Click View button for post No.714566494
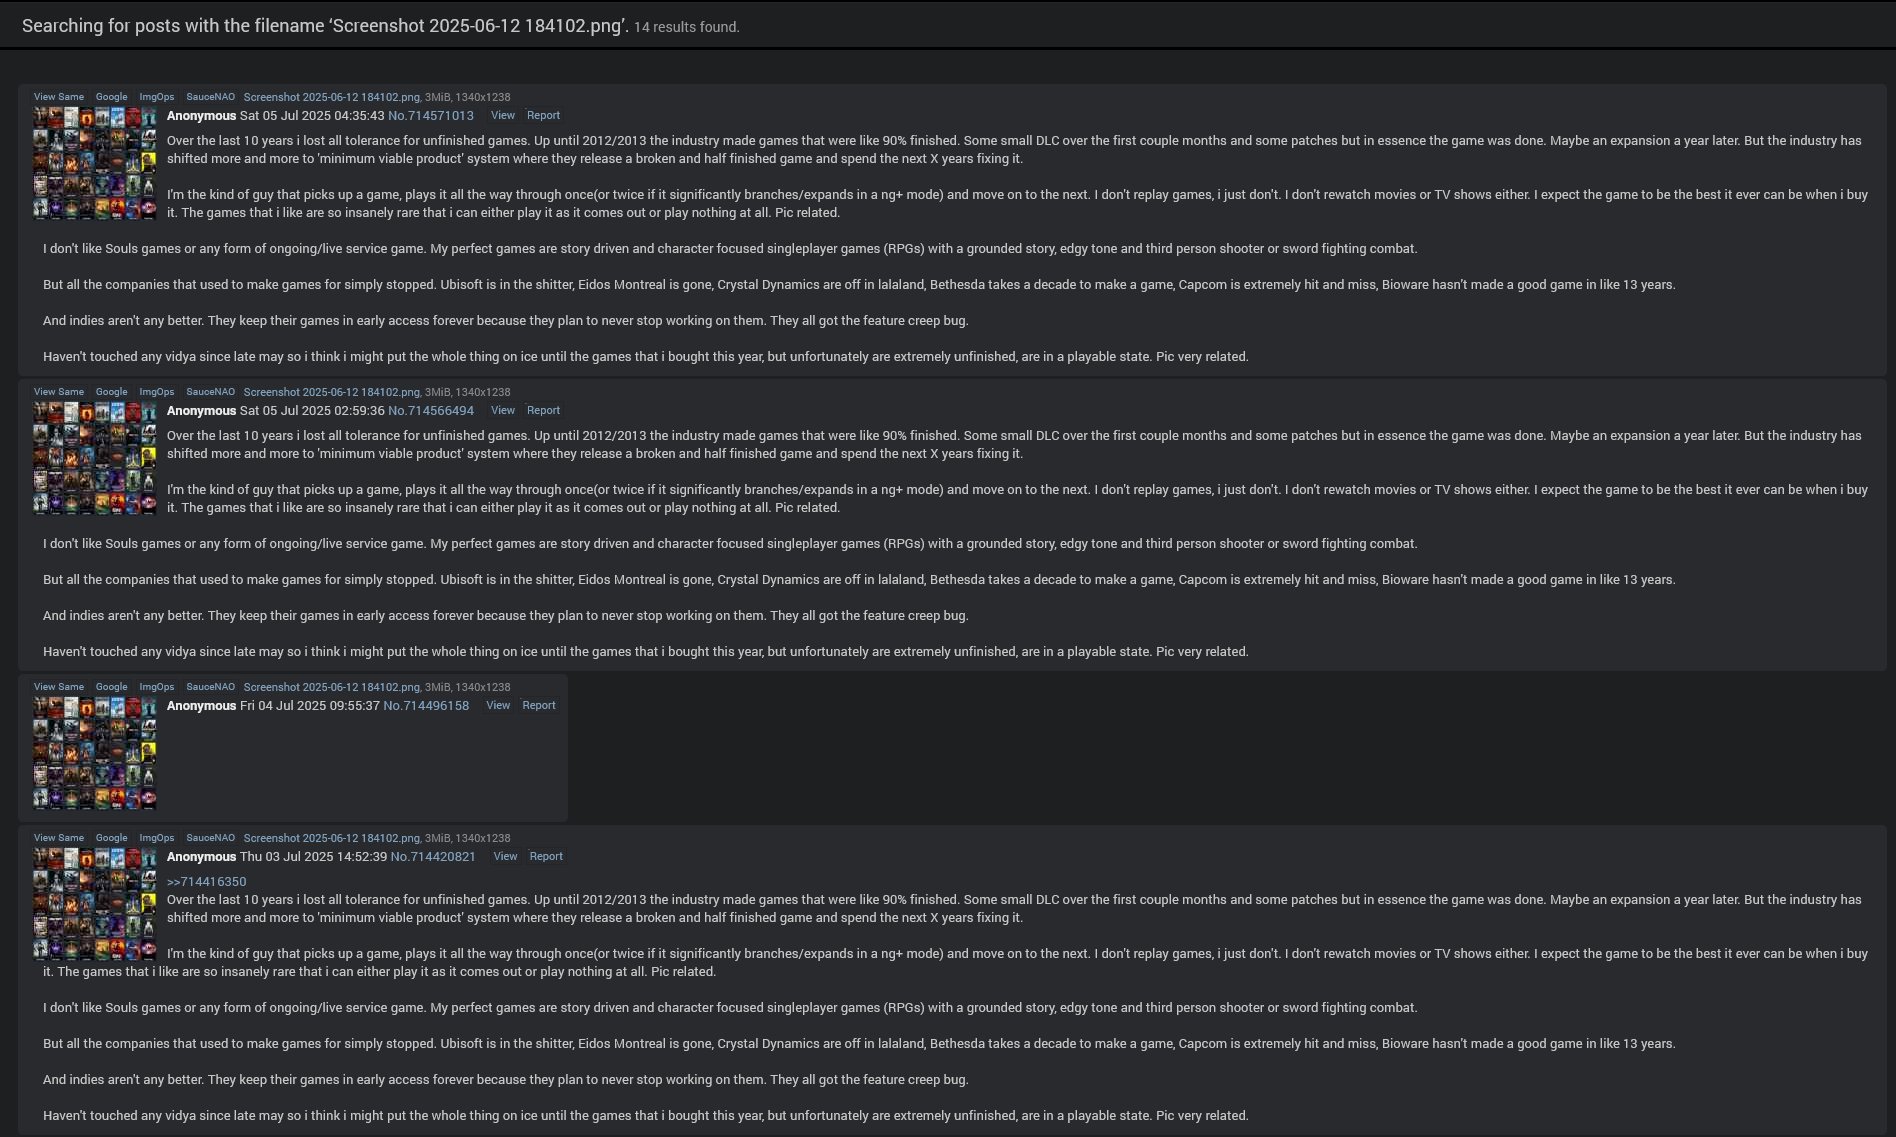This screenshot has height=1137, width=1896. tap(503, 411)
